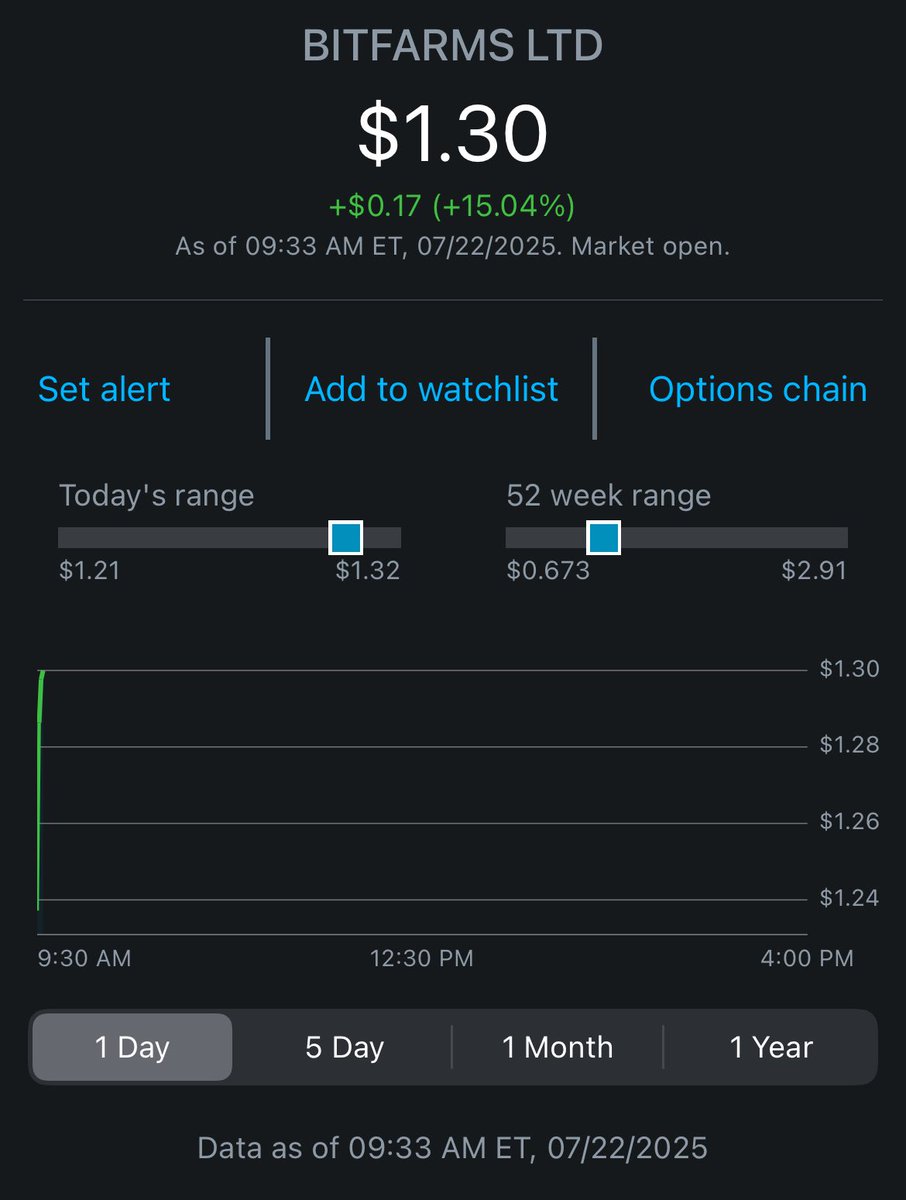Click the 12:30 PM time axis label
906x1200 pixels.
click(x=421, y=958)
